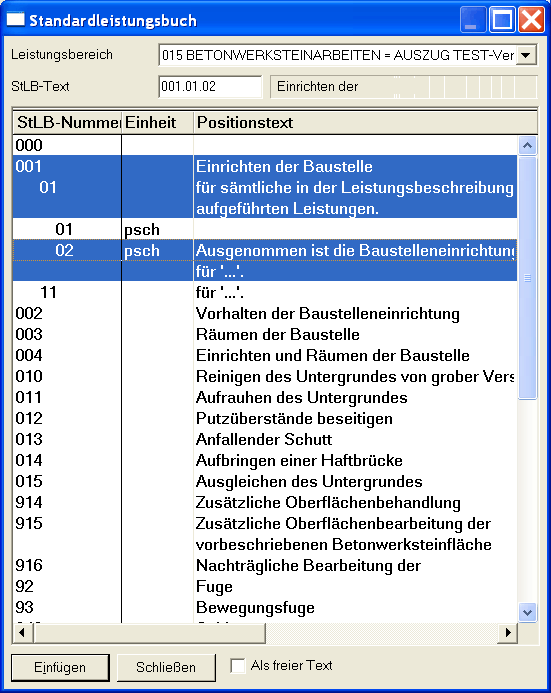
Task: Enable the Als freier Text checkbox
Action: click(x=238, y=666)
